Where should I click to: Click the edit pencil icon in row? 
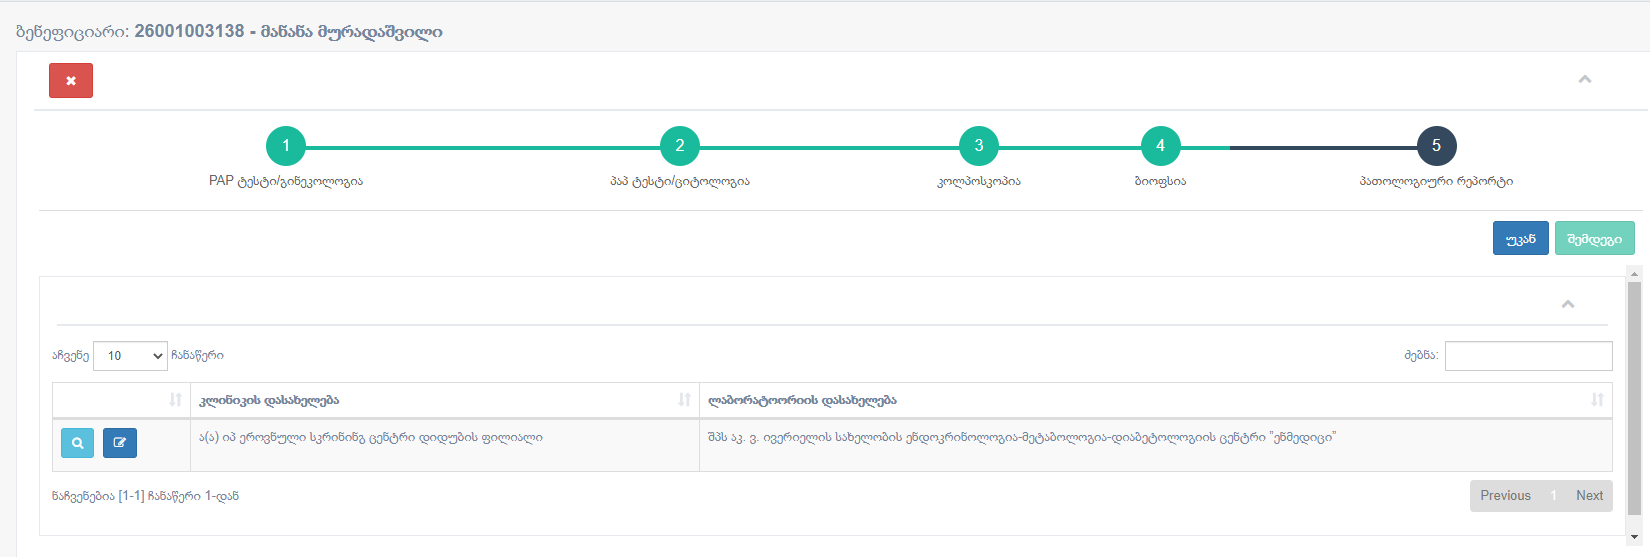coord(120,443)
